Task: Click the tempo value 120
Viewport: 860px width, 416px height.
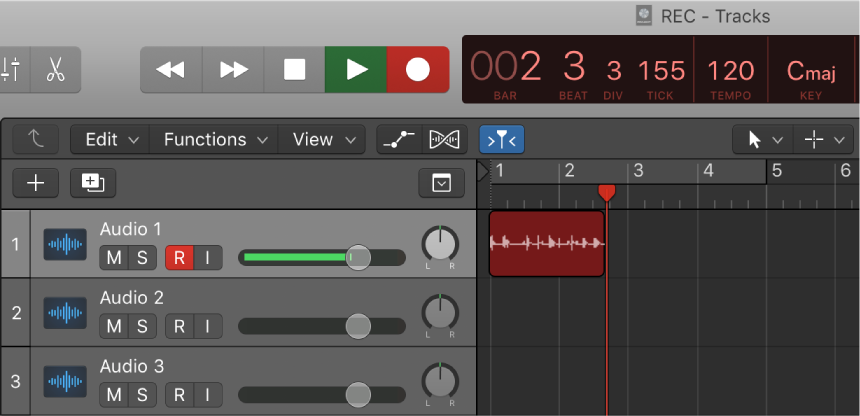Action: [731, 71]
